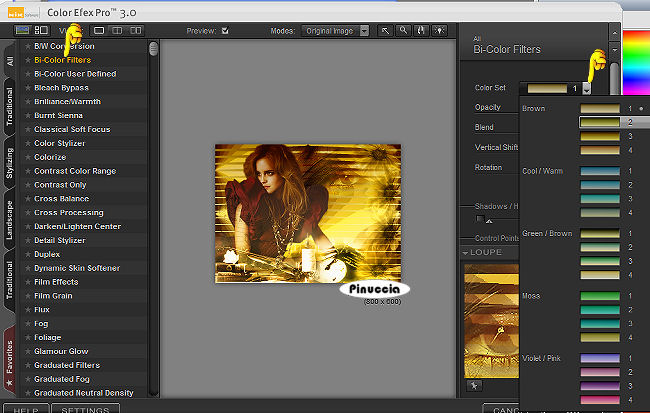
Task: Favorite star for Film Grain
Action: click(28, 296)
